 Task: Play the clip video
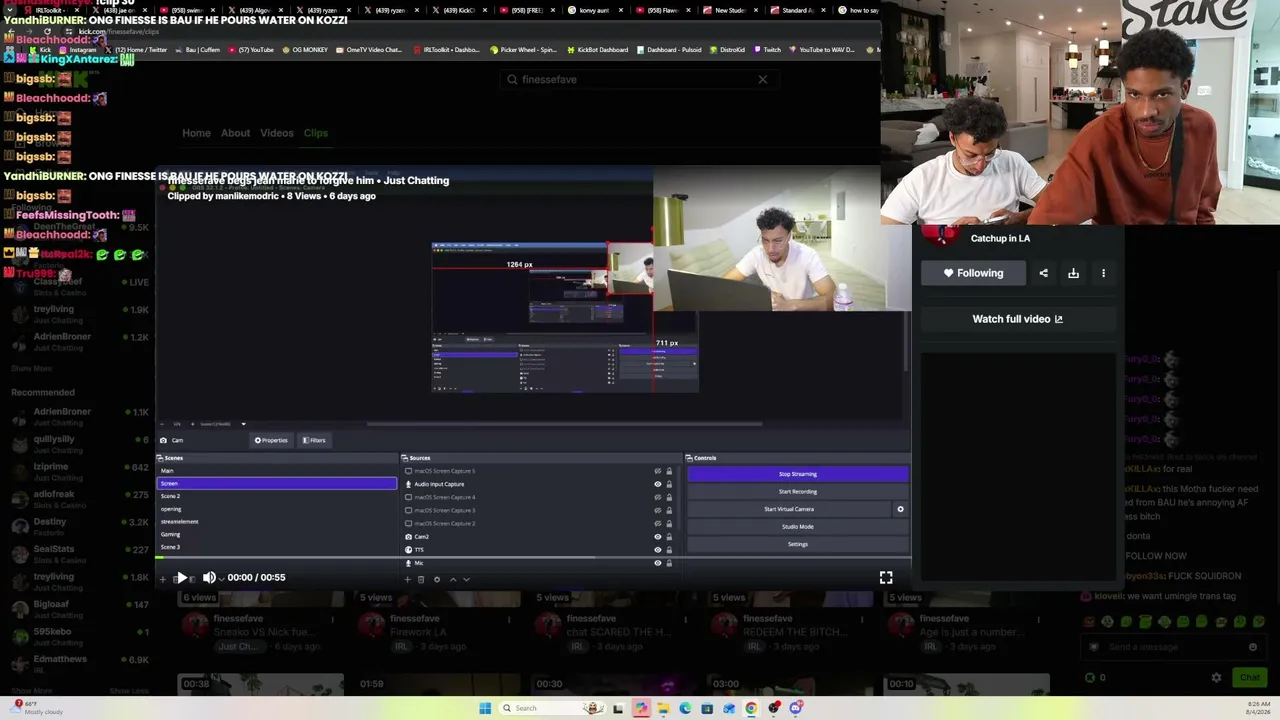click(x=181, y=577)
